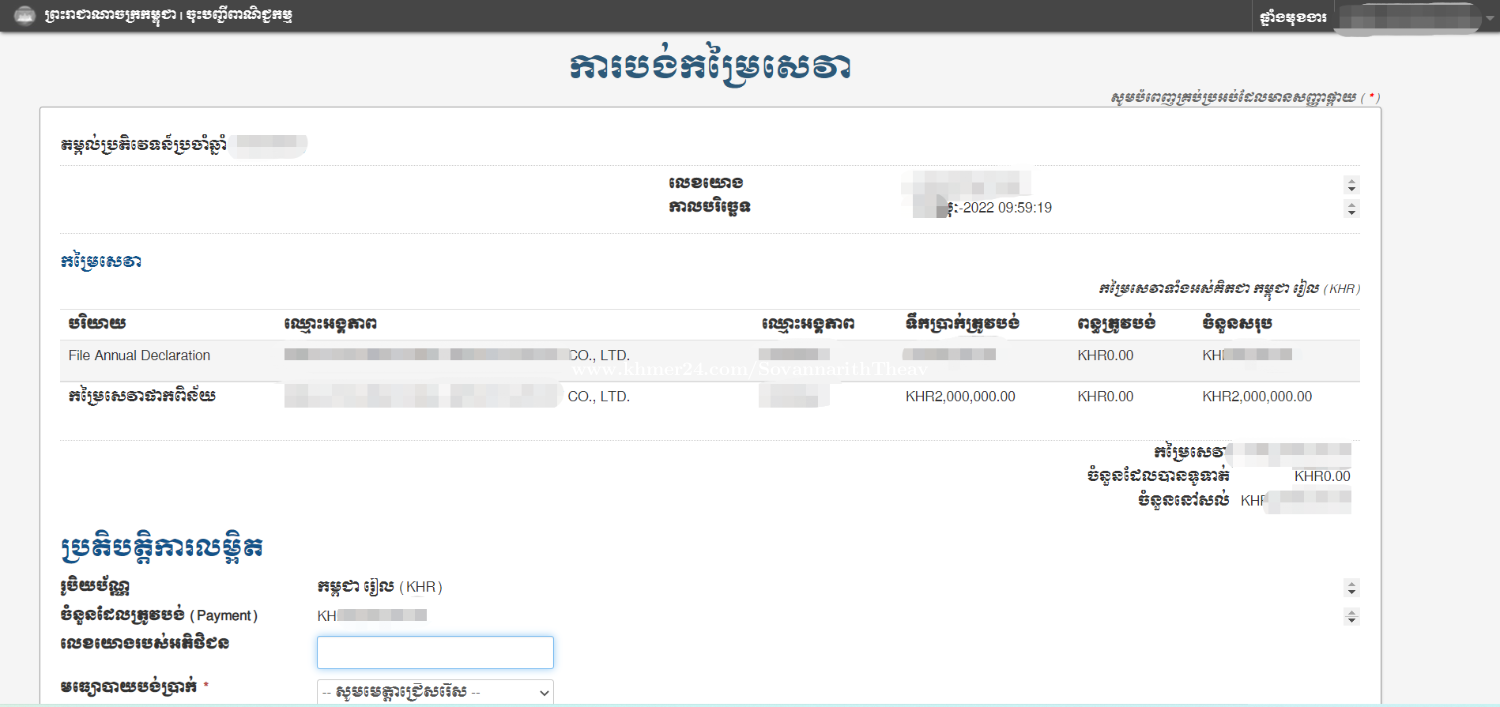Select the File Annual Declaration row
1500x707 pixels.
tap(139, 356)
